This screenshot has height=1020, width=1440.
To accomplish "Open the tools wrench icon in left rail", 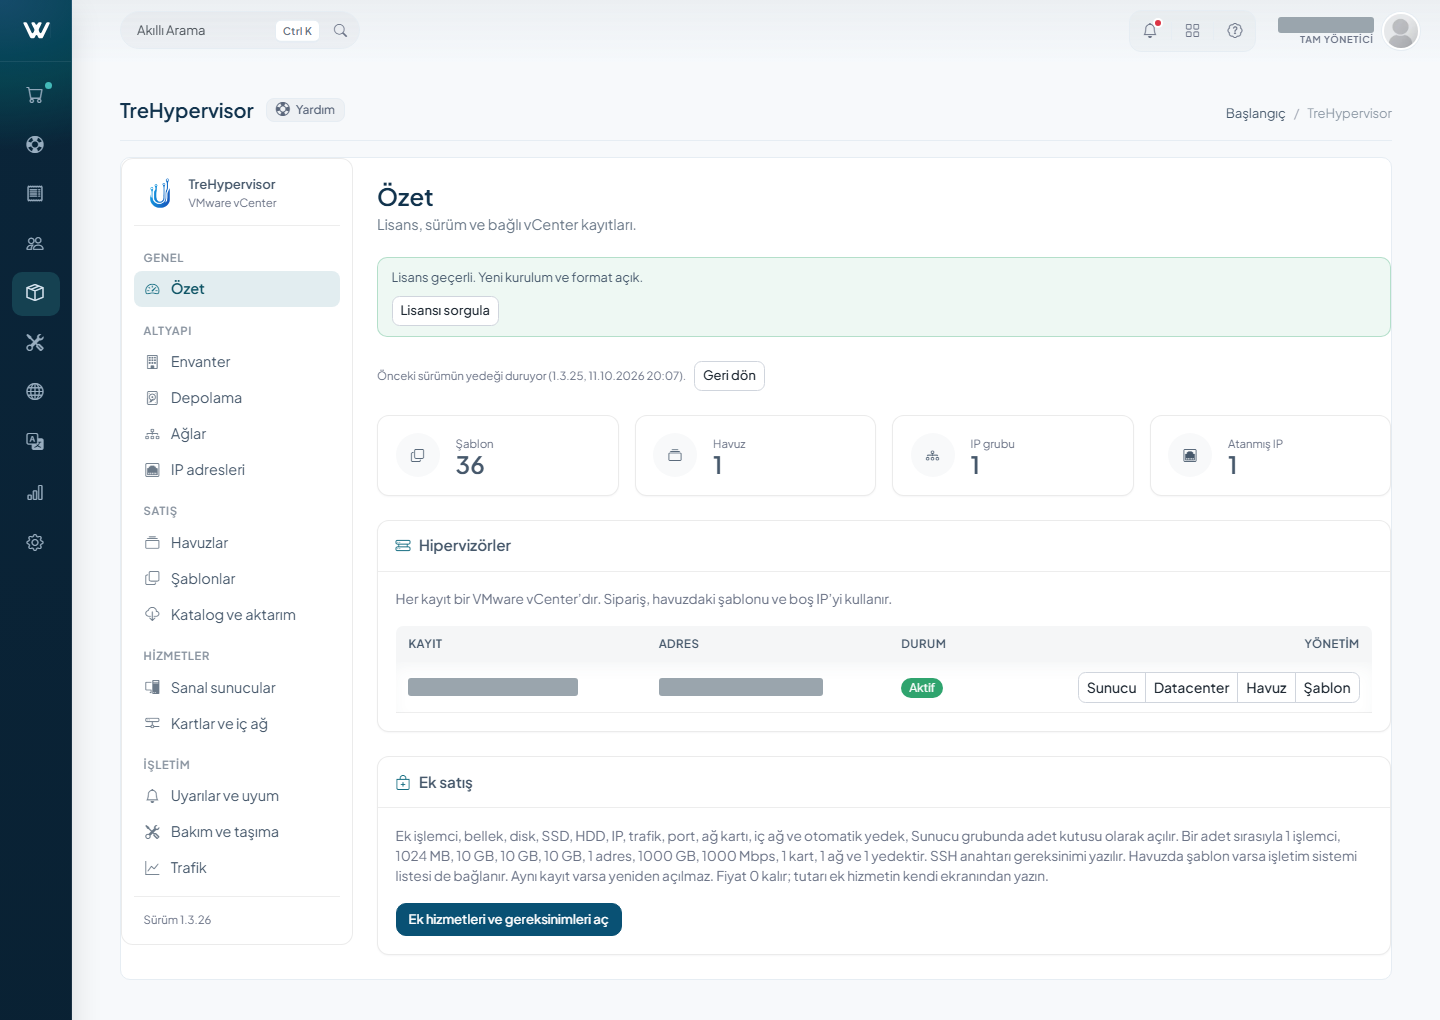I will (x=35, y=343).
